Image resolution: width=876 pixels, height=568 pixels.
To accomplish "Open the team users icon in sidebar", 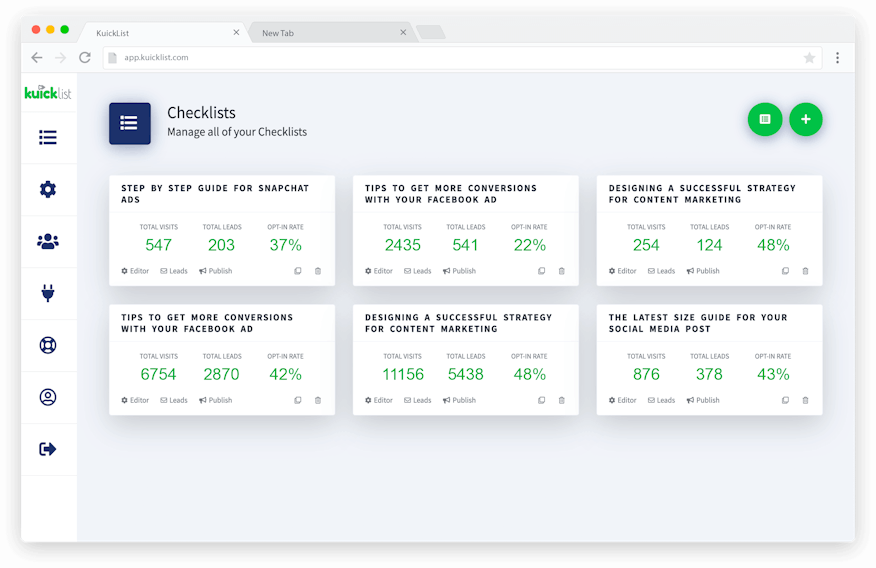I will 48,241.
